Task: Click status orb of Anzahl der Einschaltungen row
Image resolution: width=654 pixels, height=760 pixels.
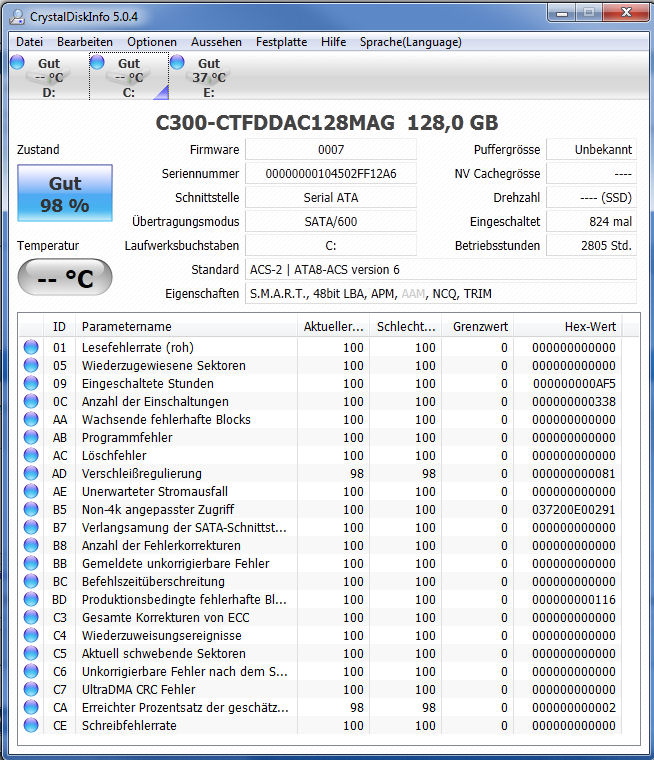Action: [31, 401]
